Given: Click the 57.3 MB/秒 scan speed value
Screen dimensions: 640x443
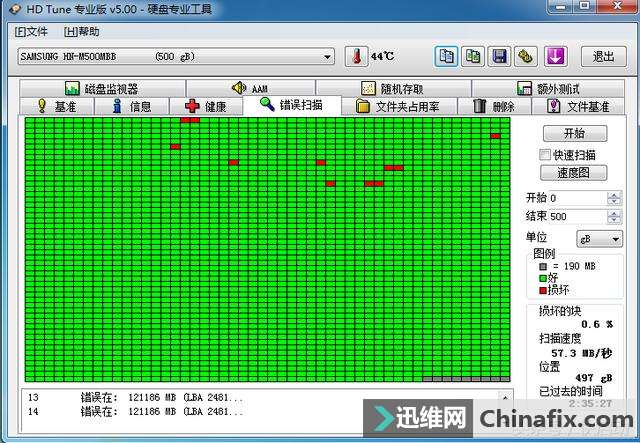Looking at the screenshot, I should click(581, 353).
